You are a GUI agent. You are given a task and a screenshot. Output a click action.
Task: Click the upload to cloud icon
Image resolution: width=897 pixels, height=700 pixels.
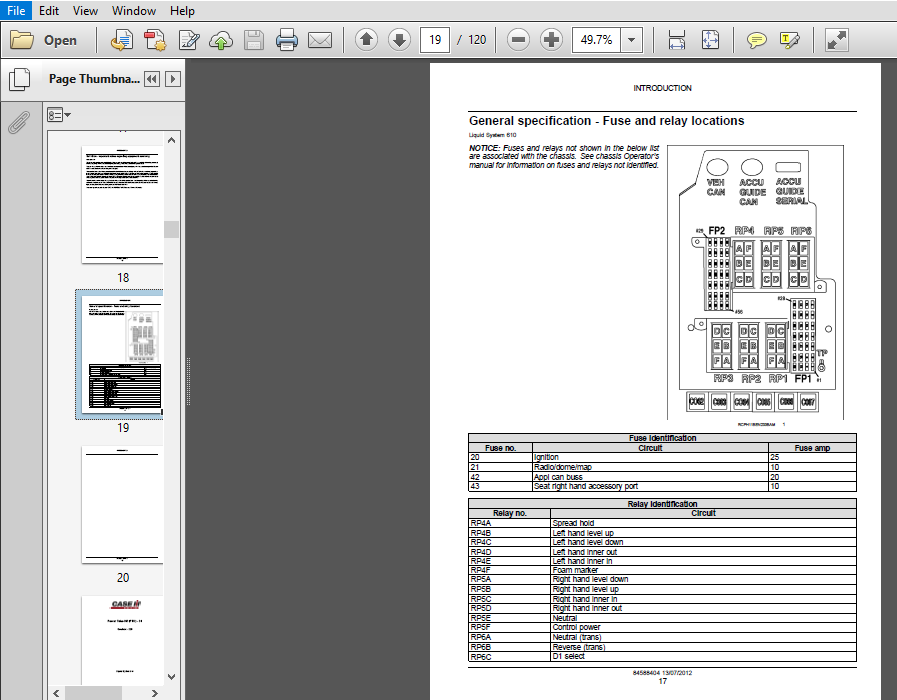click(x=221, y=40)
